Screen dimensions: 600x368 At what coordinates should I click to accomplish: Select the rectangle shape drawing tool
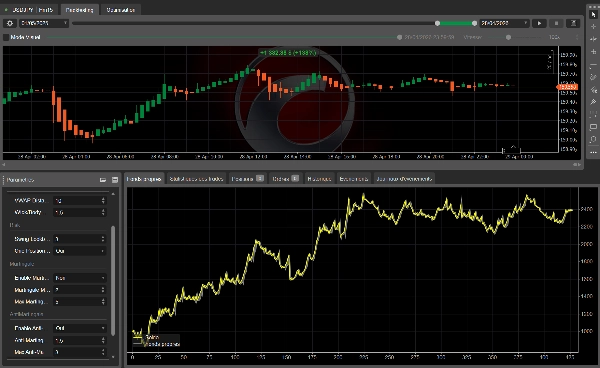click(593, 127)
